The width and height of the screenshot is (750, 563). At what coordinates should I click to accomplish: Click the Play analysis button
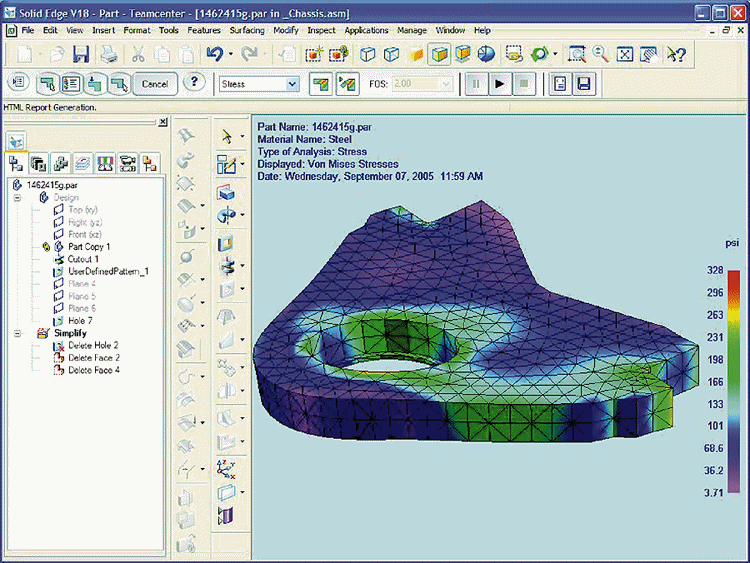click(x=500, y=84)
